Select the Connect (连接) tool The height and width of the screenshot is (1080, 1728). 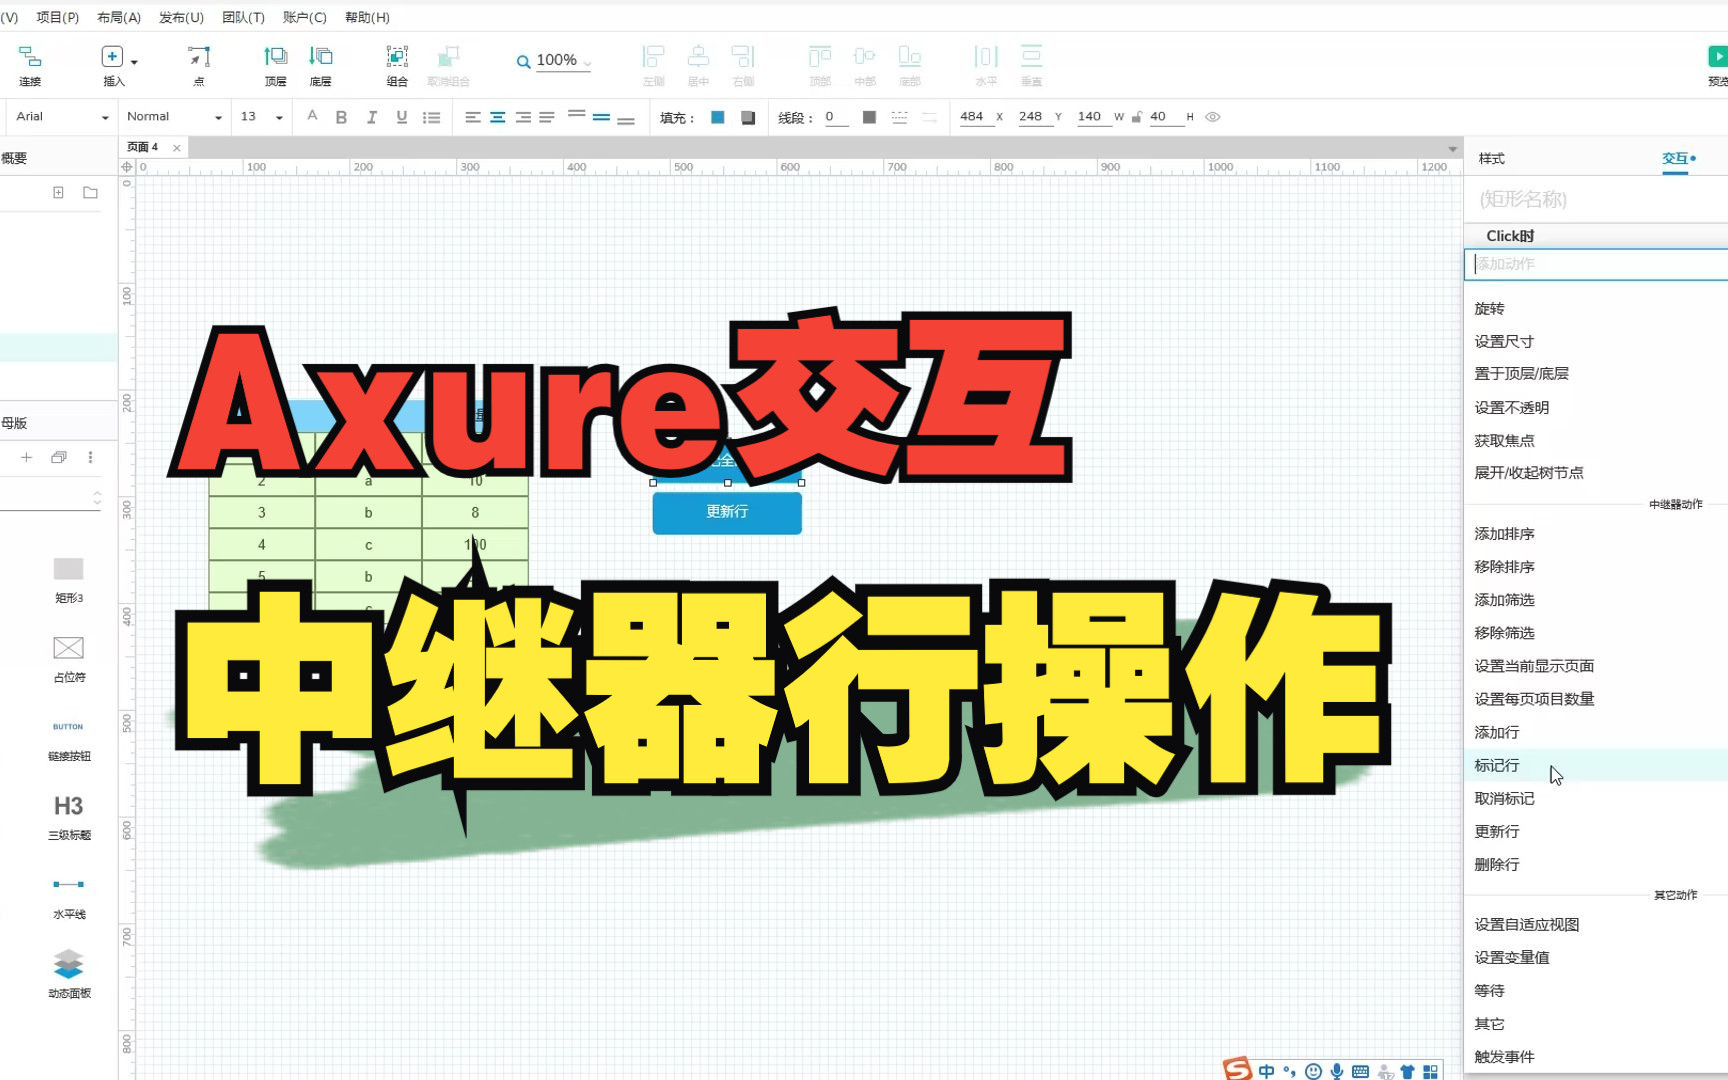pyautogui.click(x=30, y=65)
